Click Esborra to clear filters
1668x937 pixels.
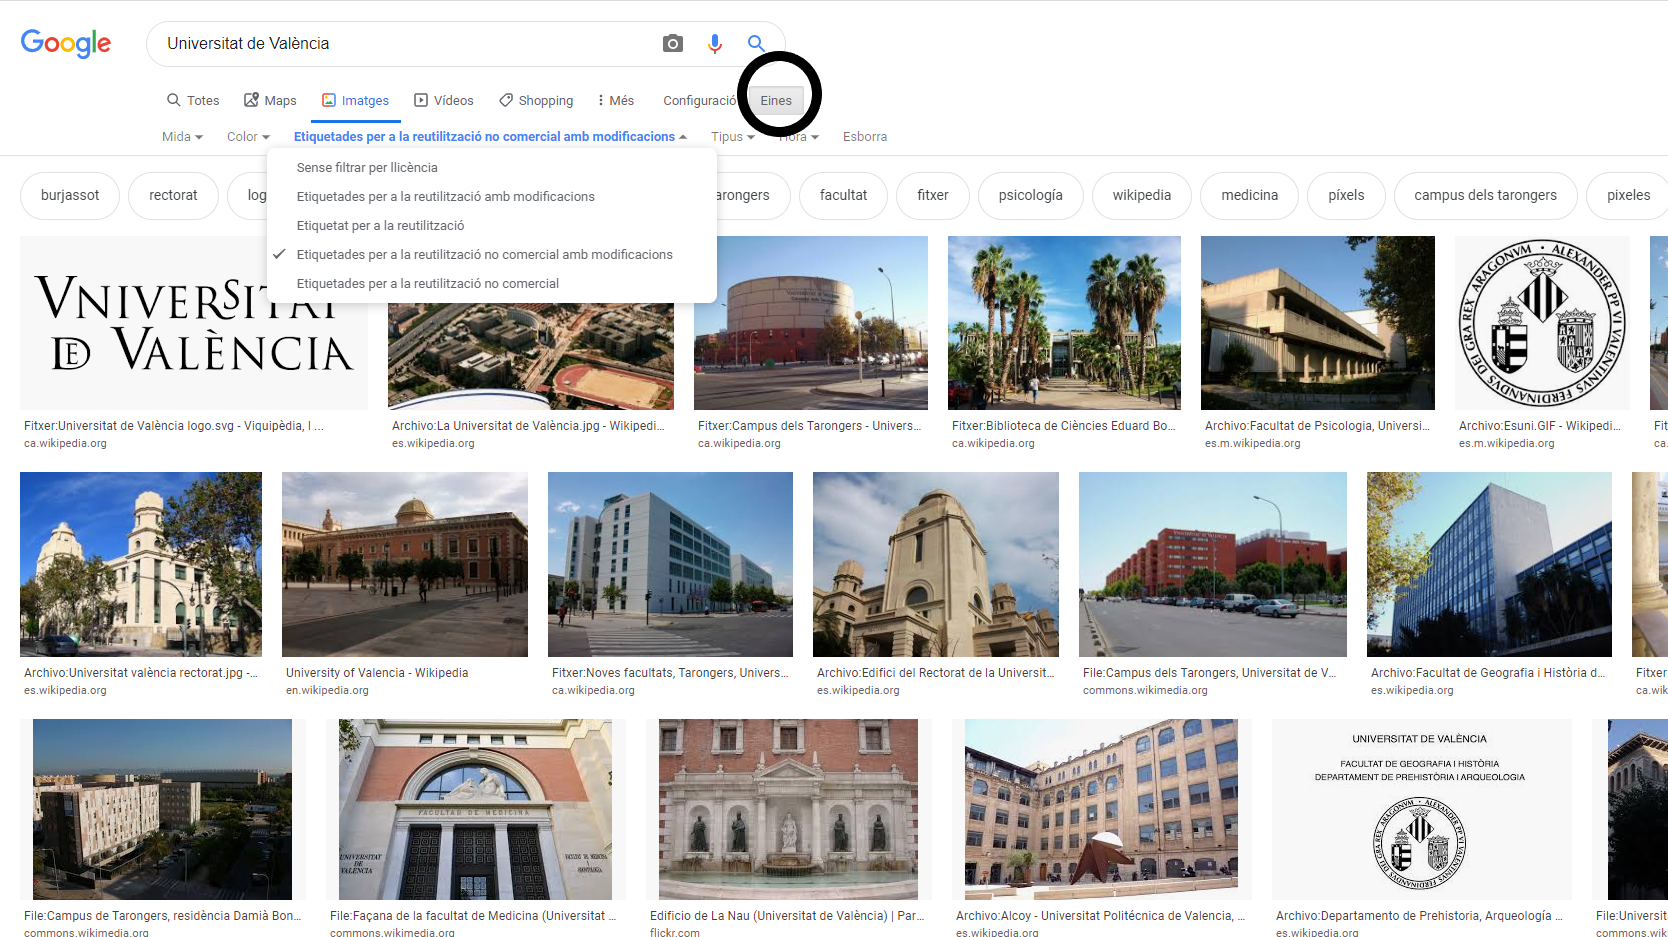865,136
